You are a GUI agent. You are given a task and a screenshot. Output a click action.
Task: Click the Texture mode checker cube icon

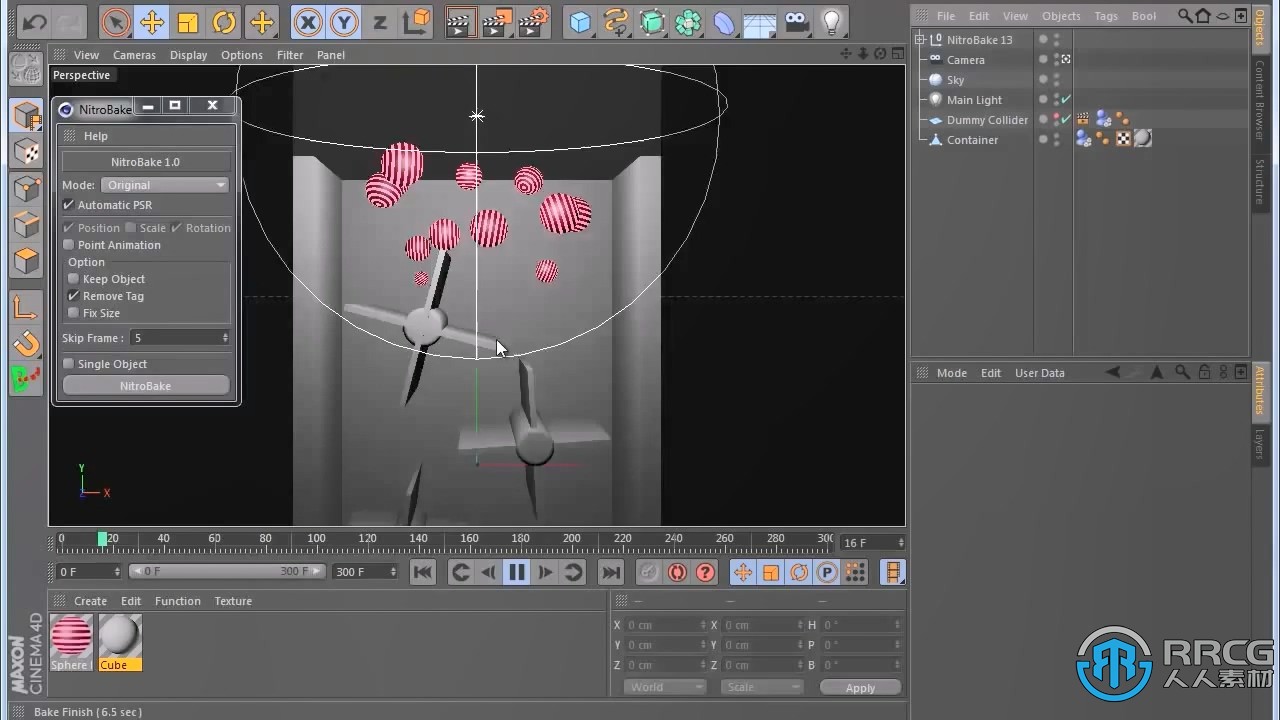[x=27, y=152]
